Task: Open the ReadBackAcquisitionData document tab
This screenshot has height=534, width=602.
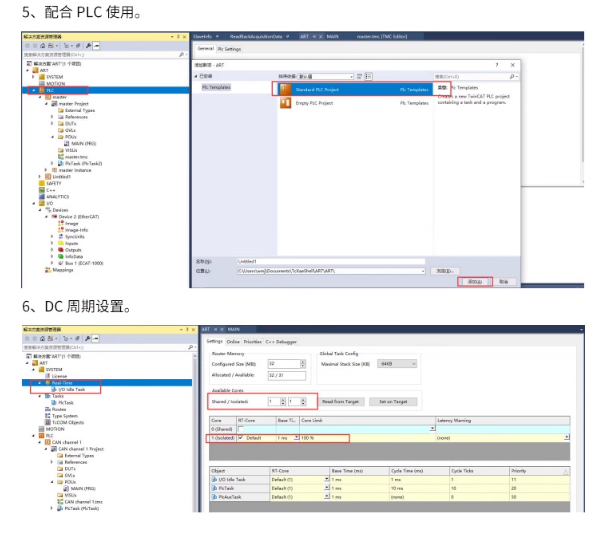Action: [256, 36]
